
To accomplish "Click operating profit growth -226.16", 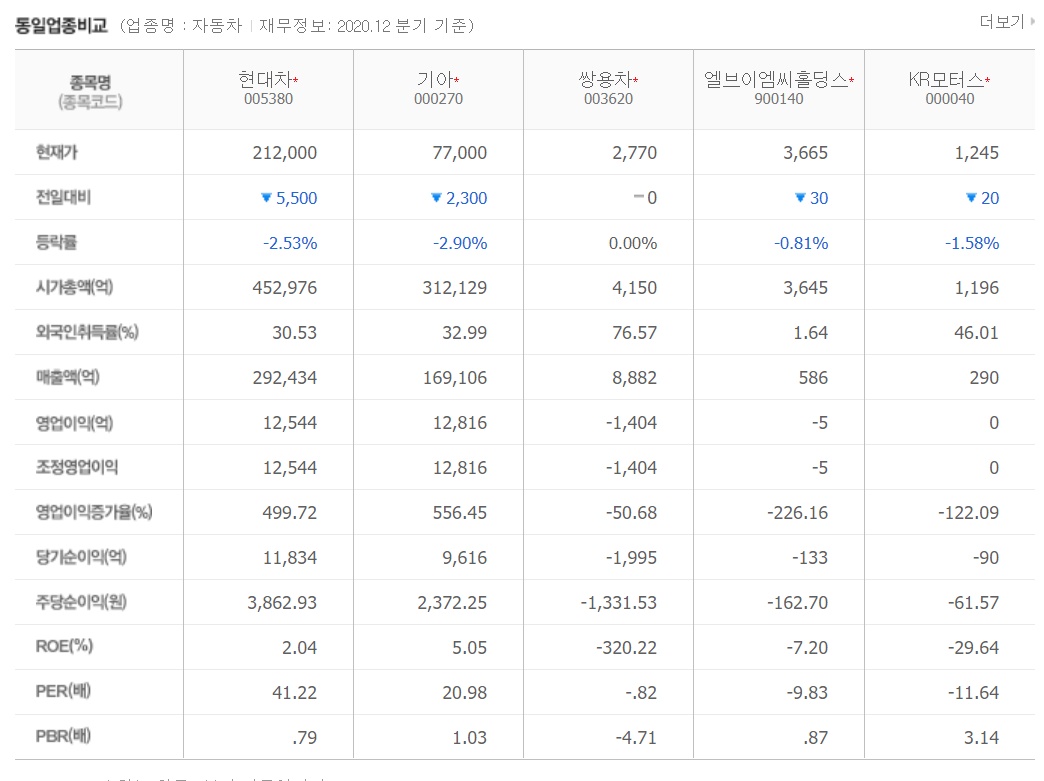I will click(798, 513).
